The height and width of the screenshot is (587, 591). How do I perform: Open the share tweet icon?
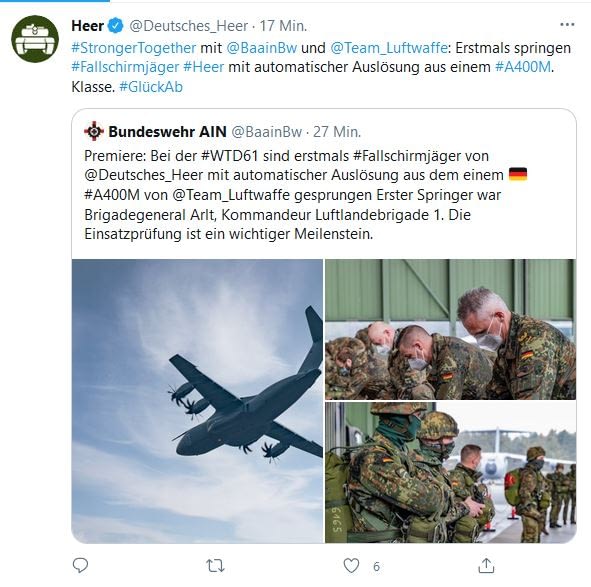coord(486,566)
